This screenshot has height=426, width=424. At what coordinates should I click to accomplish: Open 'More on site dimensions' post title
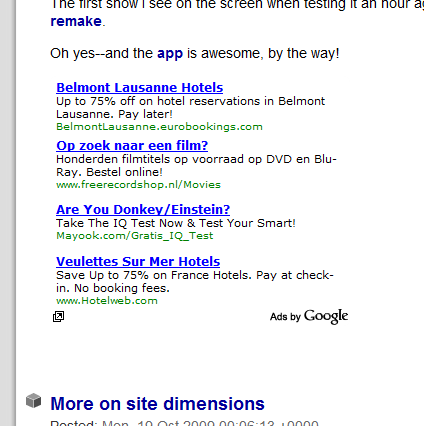coord(157,404)
